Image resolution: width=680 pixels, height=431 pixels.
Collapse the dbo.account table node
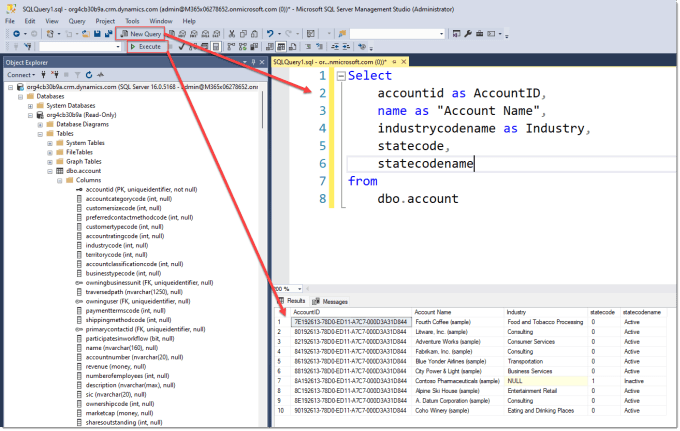pos(50,171)
